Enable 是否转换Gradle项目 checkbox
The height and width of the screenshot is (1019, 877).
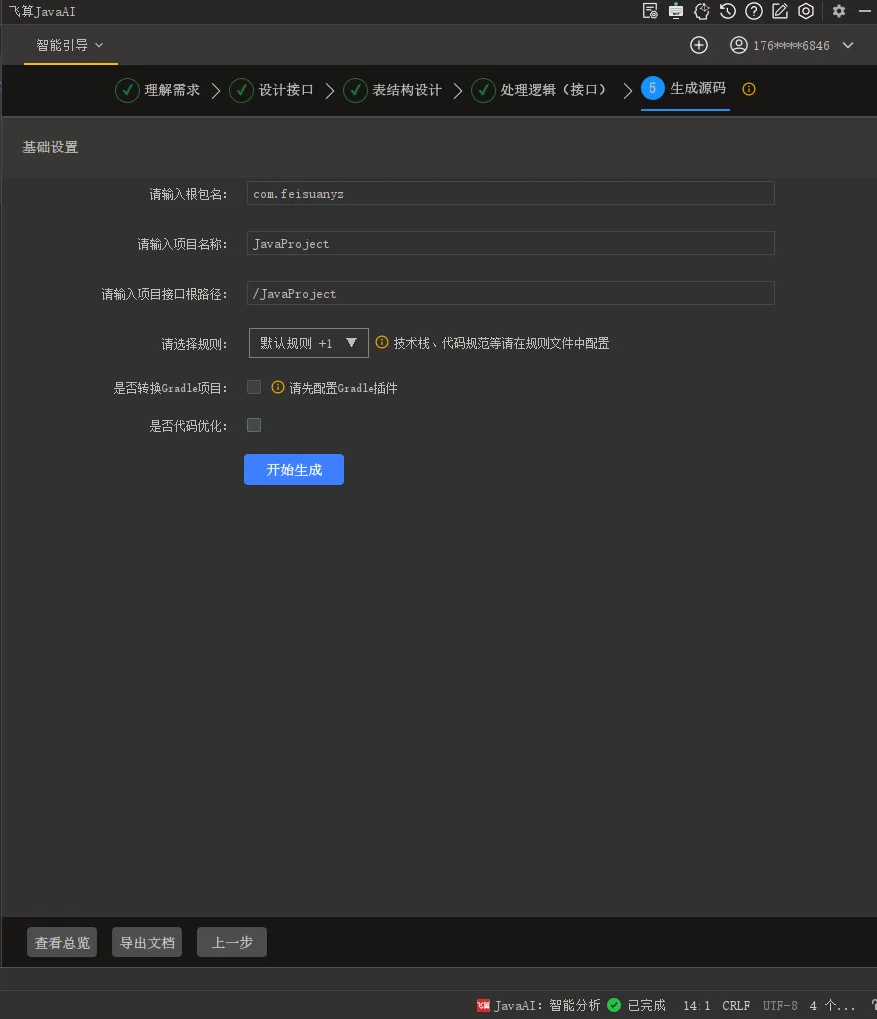[x=254, y=386]
